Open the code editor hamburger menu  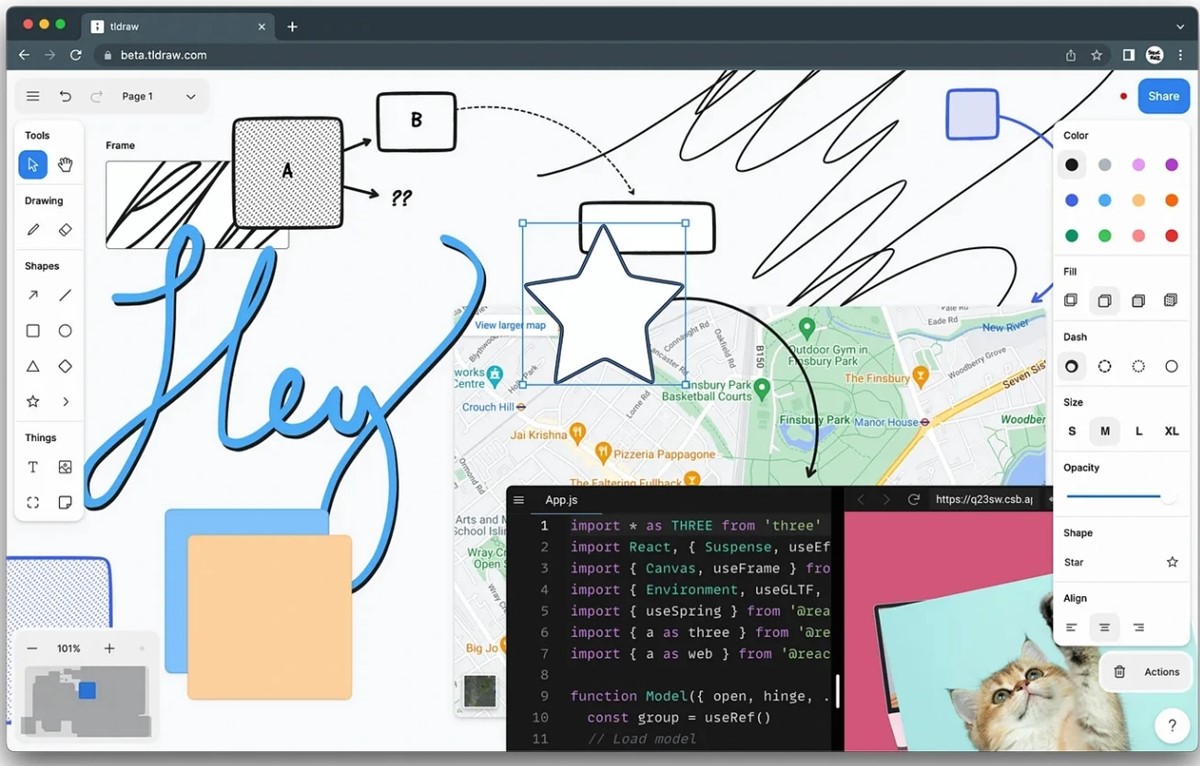518,500
